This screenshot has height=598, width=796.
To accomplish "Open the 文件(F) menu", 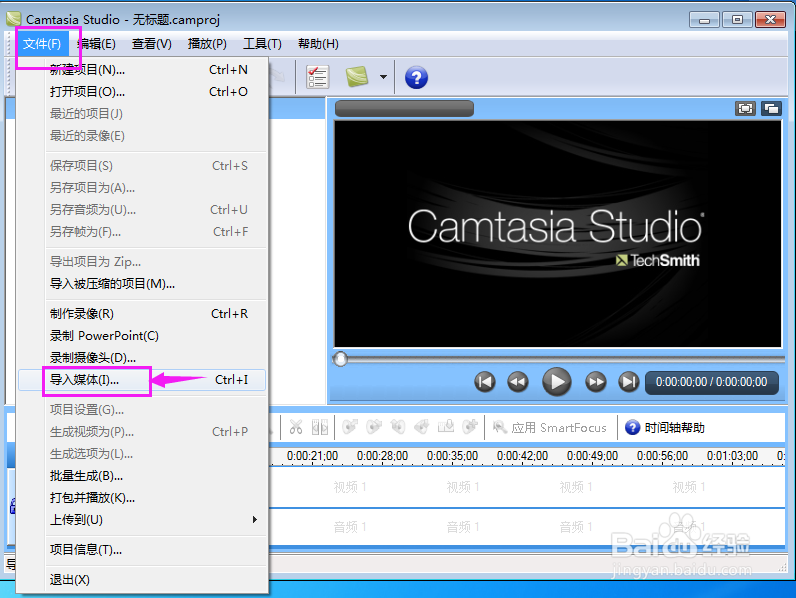I will (42, 44).
